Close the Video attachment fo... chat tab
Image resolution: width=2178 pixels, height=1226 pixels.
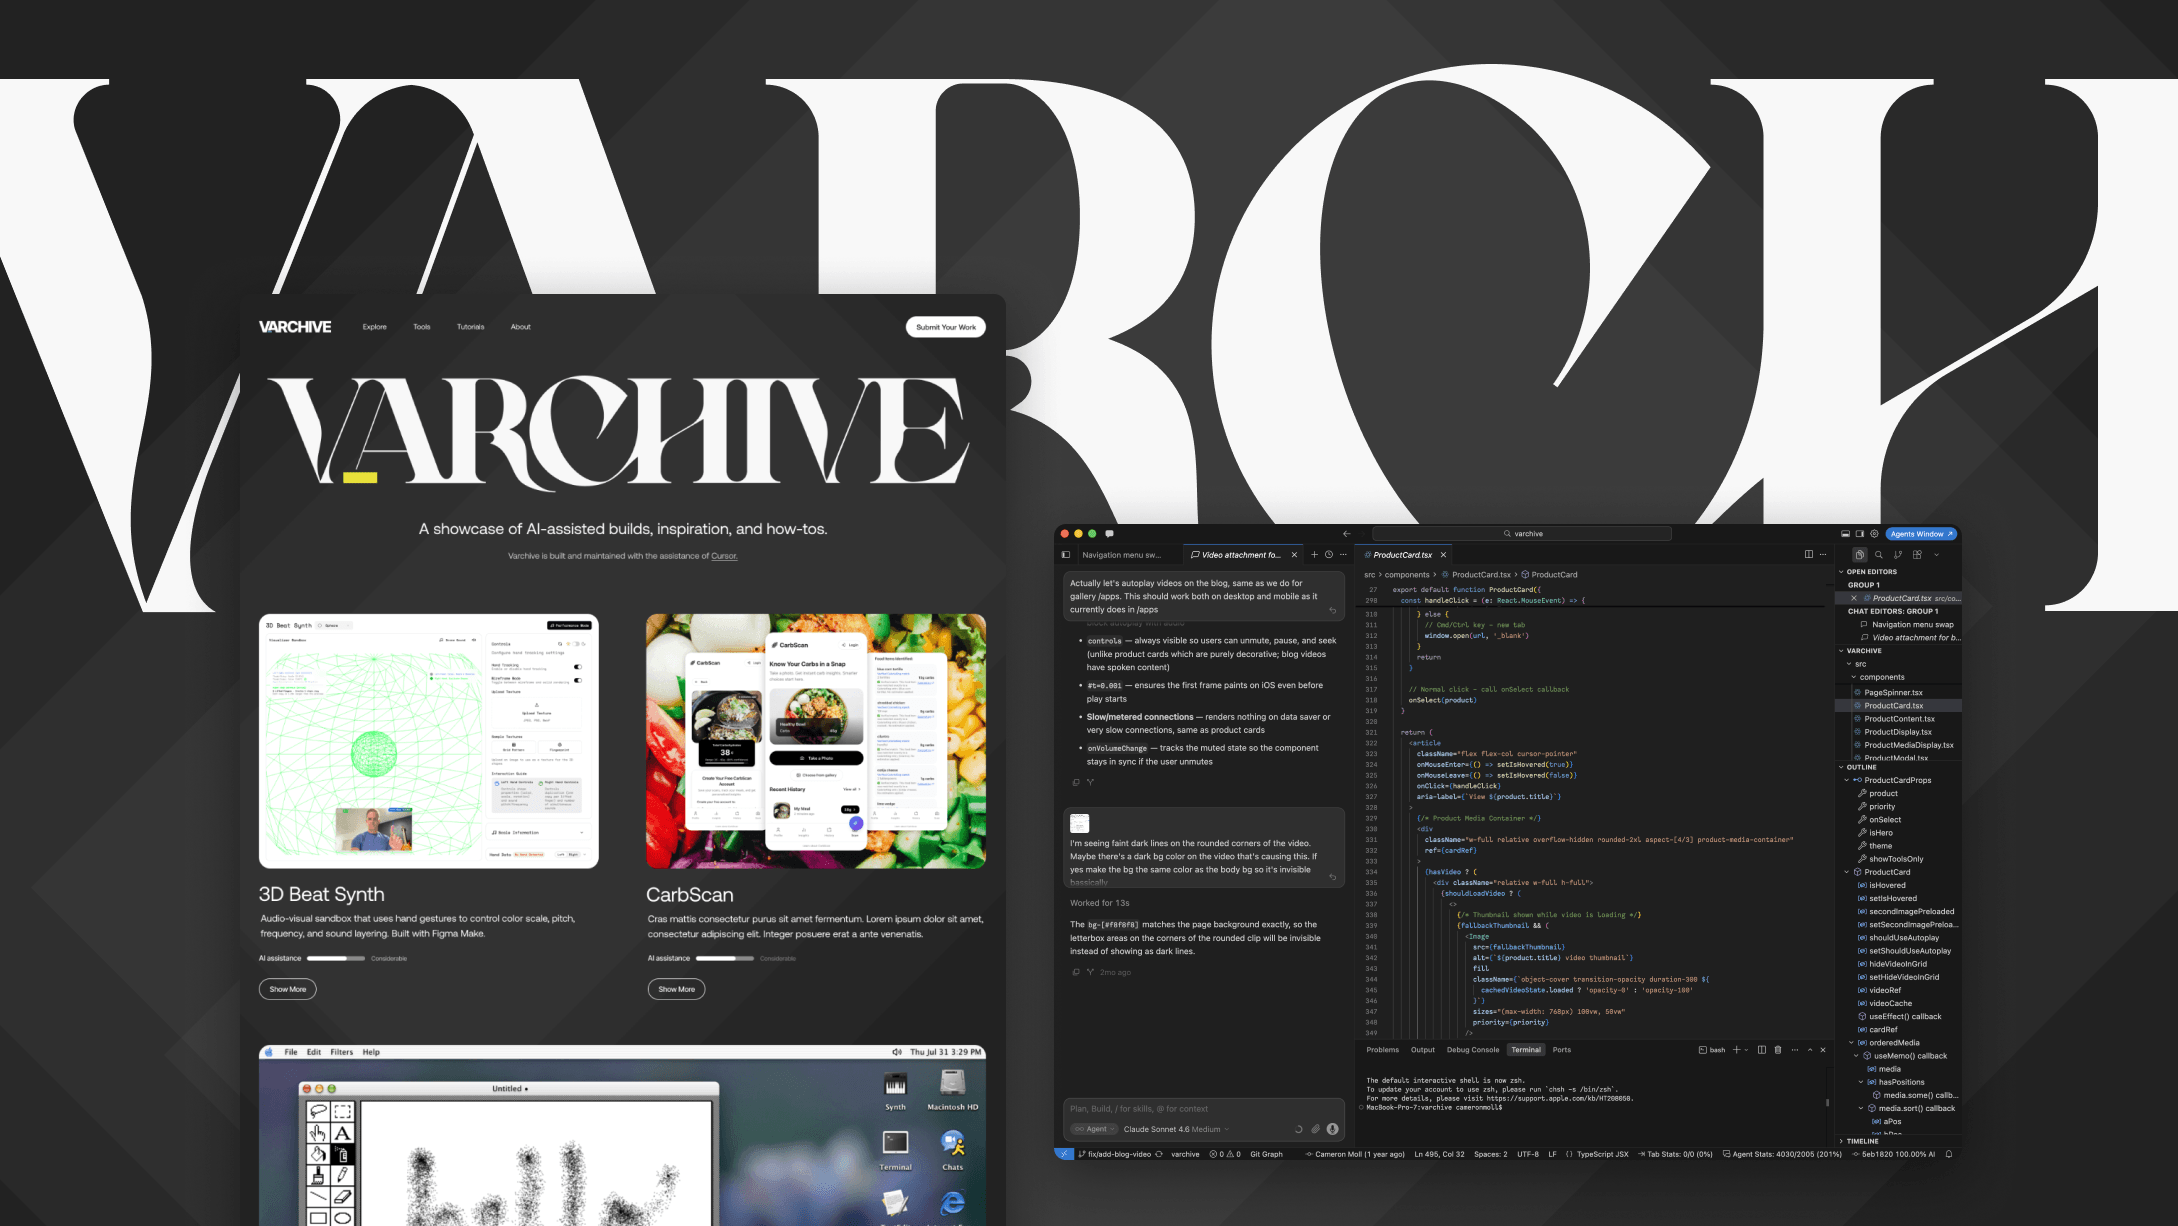(1294, 555)
